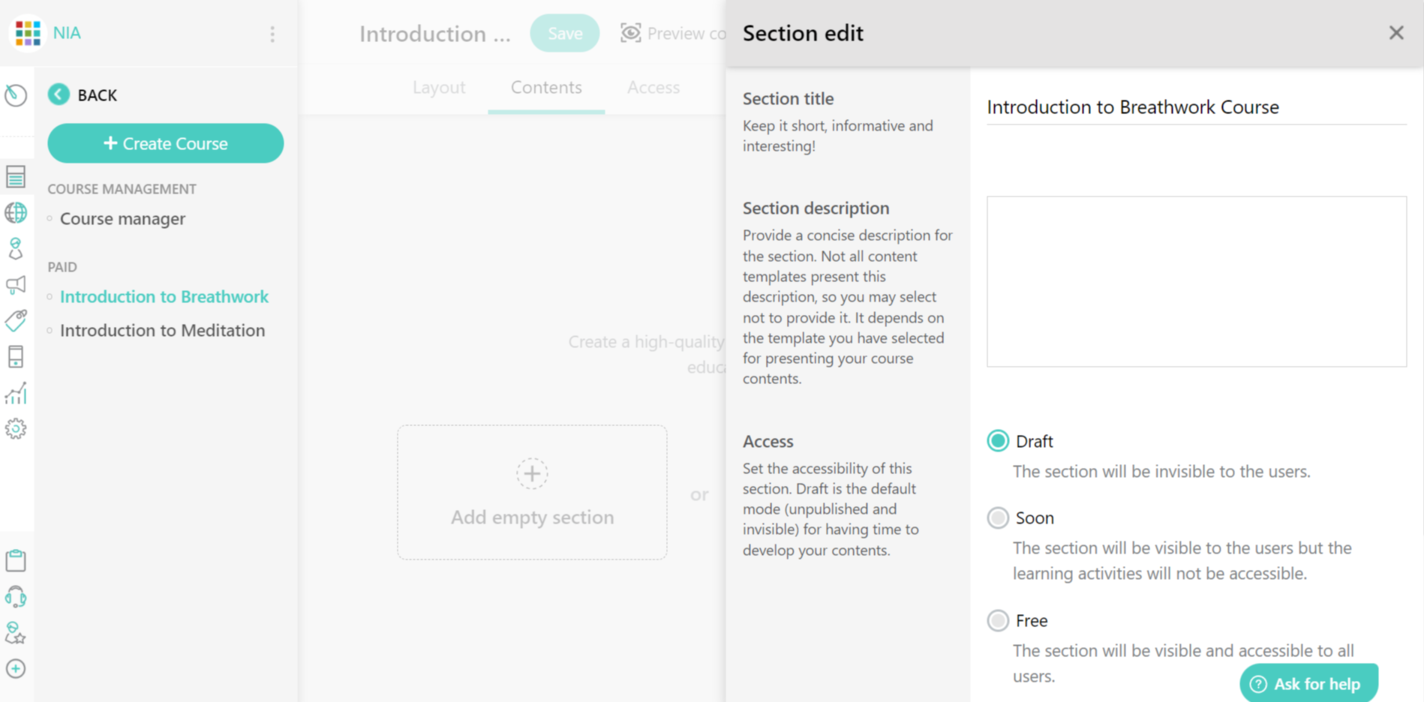Viewport: 1424px width, 702px height.
Task: Open Introduction to Meditation course link
Action: coord(162,331)
